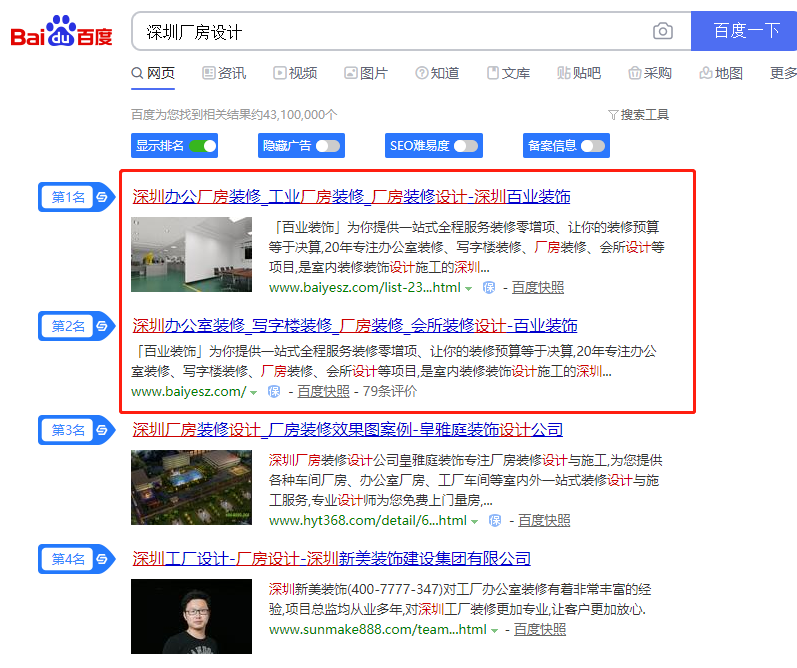Click URL www.baiyesz.com/
797x668 pixels.
pyautogui.click(x=189, y=391)
